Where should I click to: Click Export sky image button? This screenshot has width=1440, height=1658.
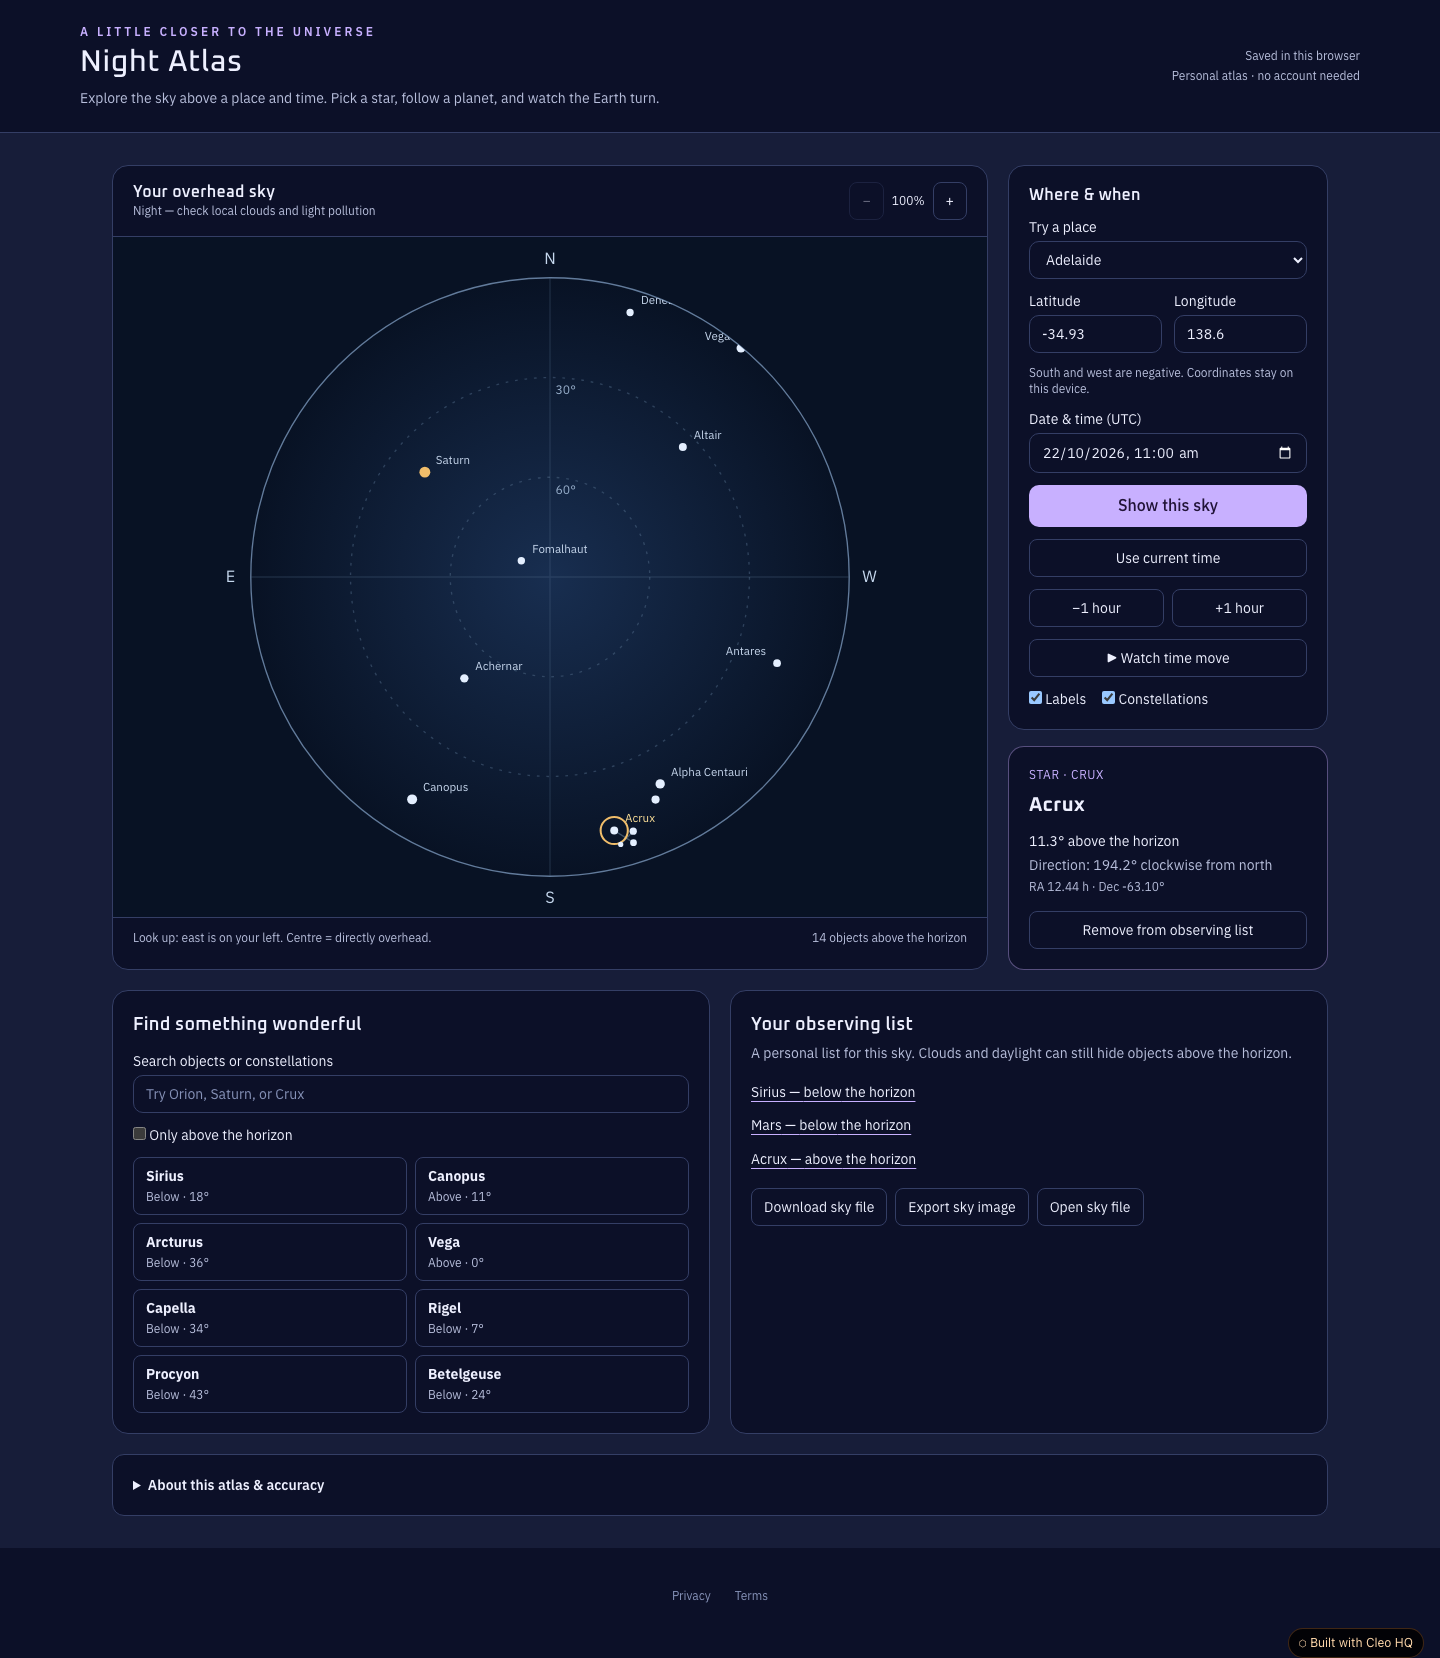[962, 1207]
